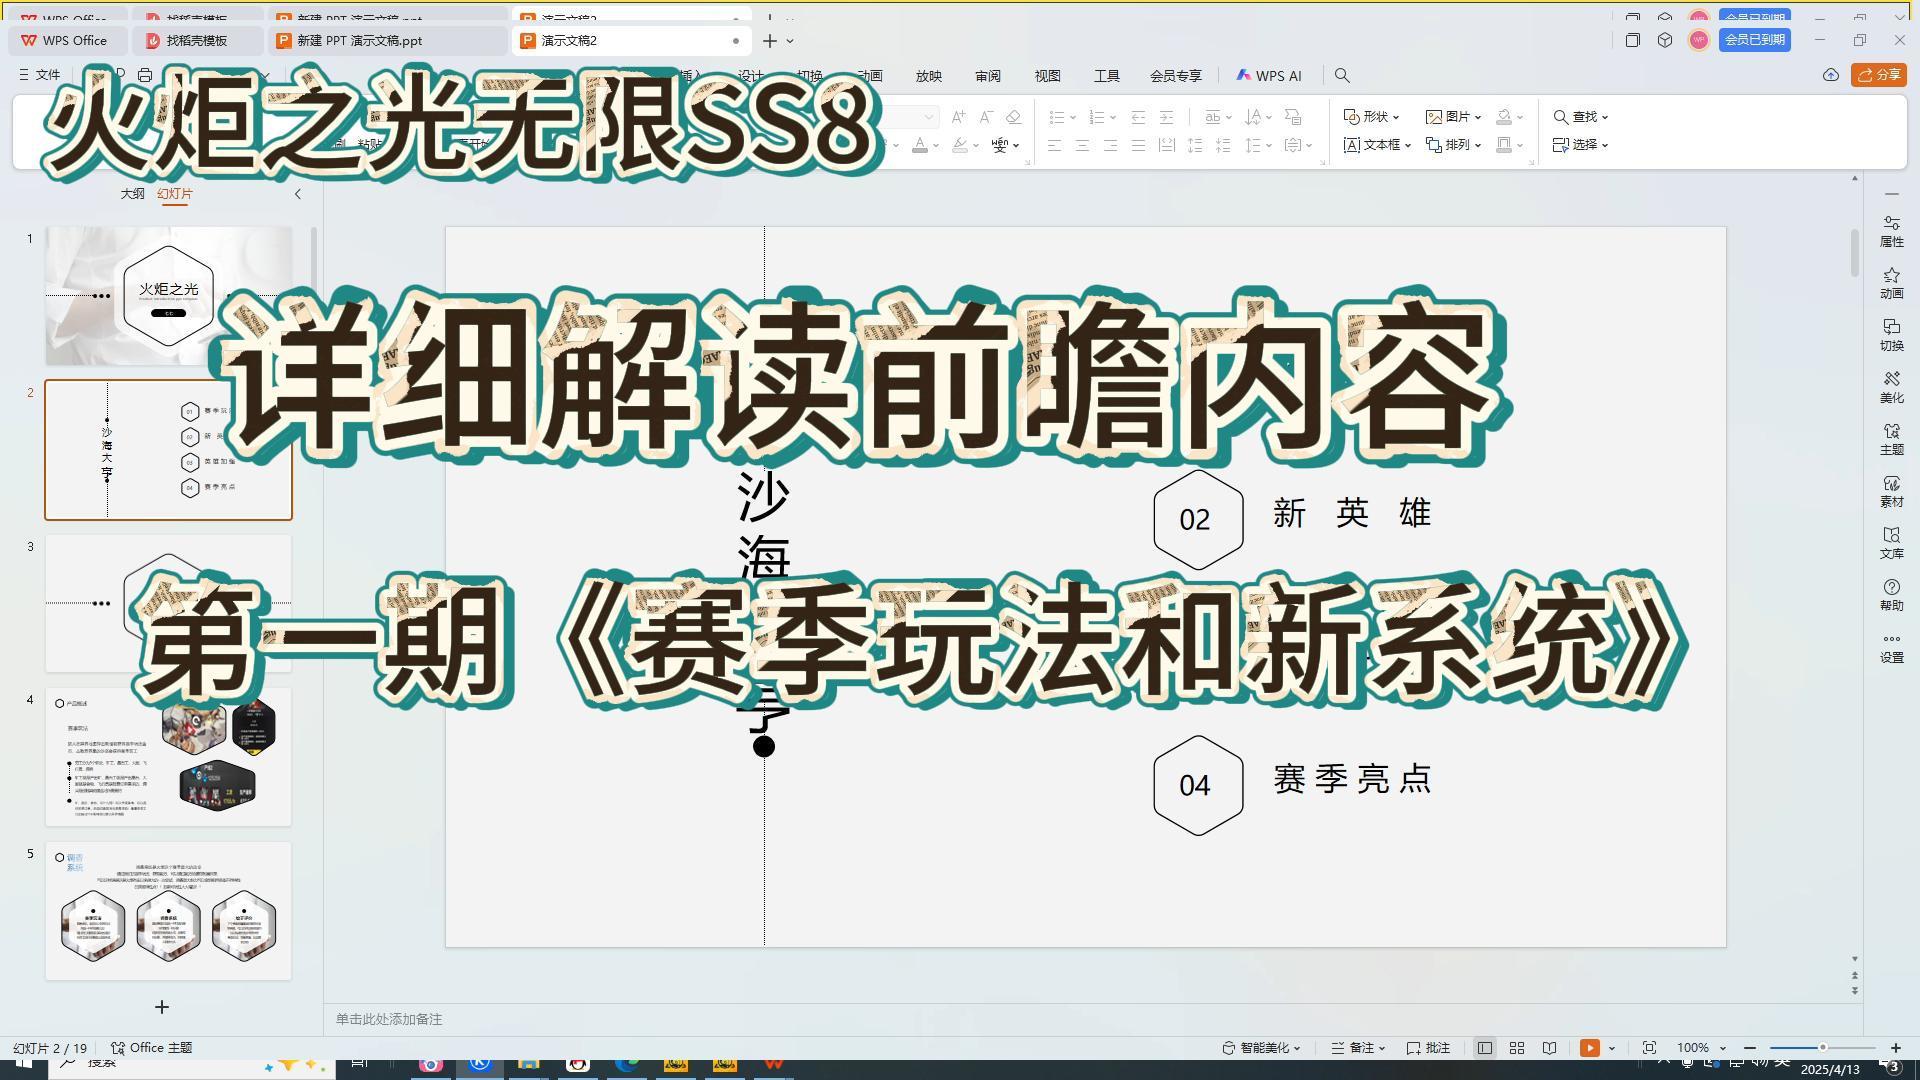This screenshot has width=1920, height=1080.
Task: Open the 素材 materials sidebar icon
Action: (x=1891, y=490)
